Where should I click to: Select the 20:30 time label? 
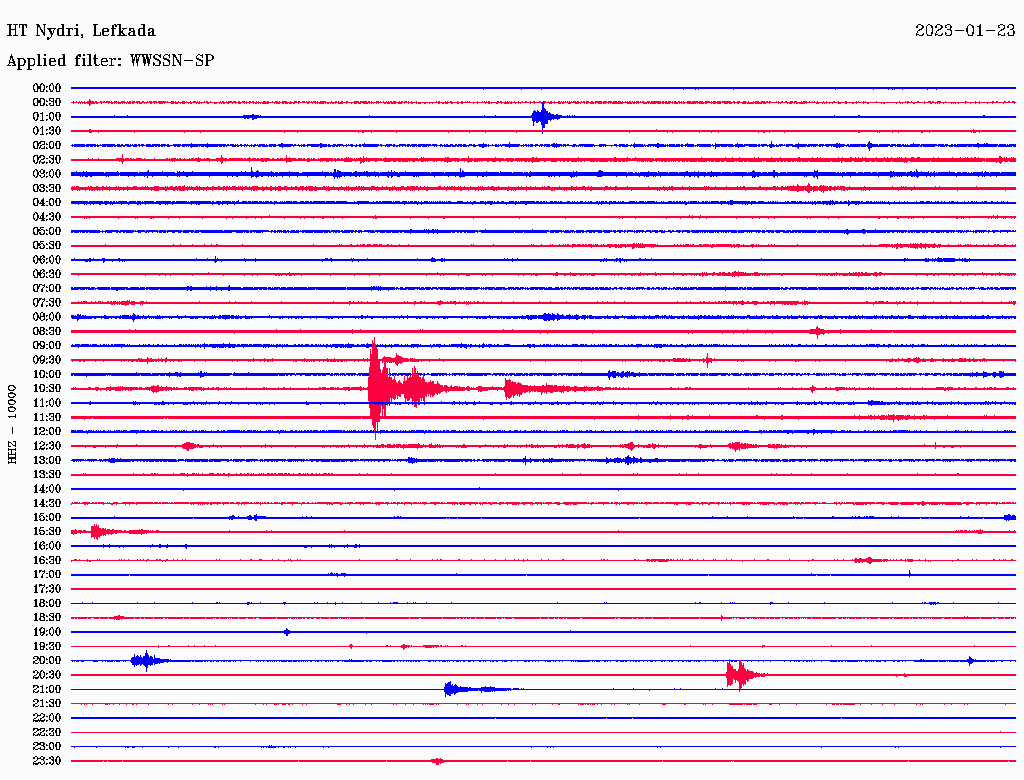coord(47,675)
